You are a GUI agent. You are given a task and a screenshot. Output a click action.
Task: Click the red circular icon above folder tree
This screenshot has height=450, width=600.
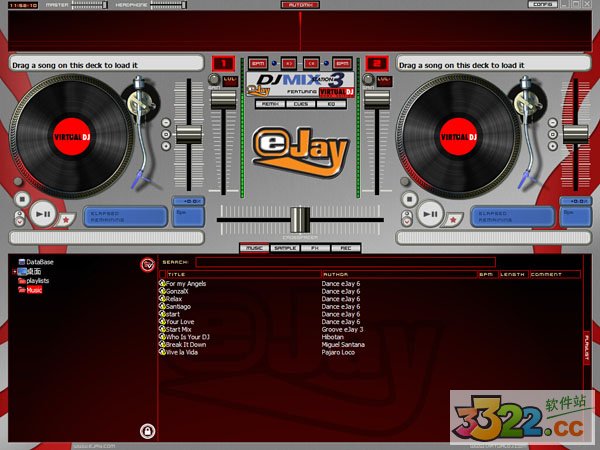[x=147, y=264]
